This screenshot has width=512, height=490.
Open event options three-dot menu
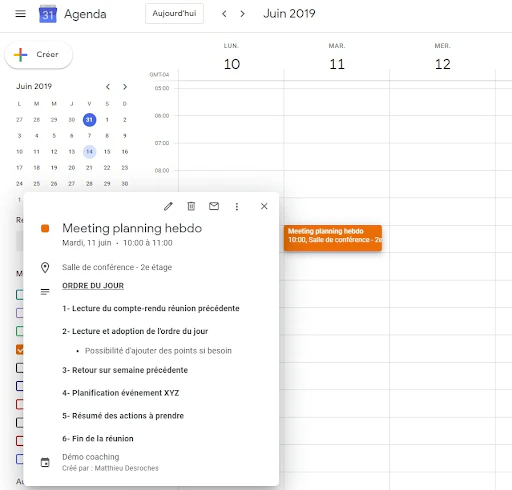click(x=237, y=207)
